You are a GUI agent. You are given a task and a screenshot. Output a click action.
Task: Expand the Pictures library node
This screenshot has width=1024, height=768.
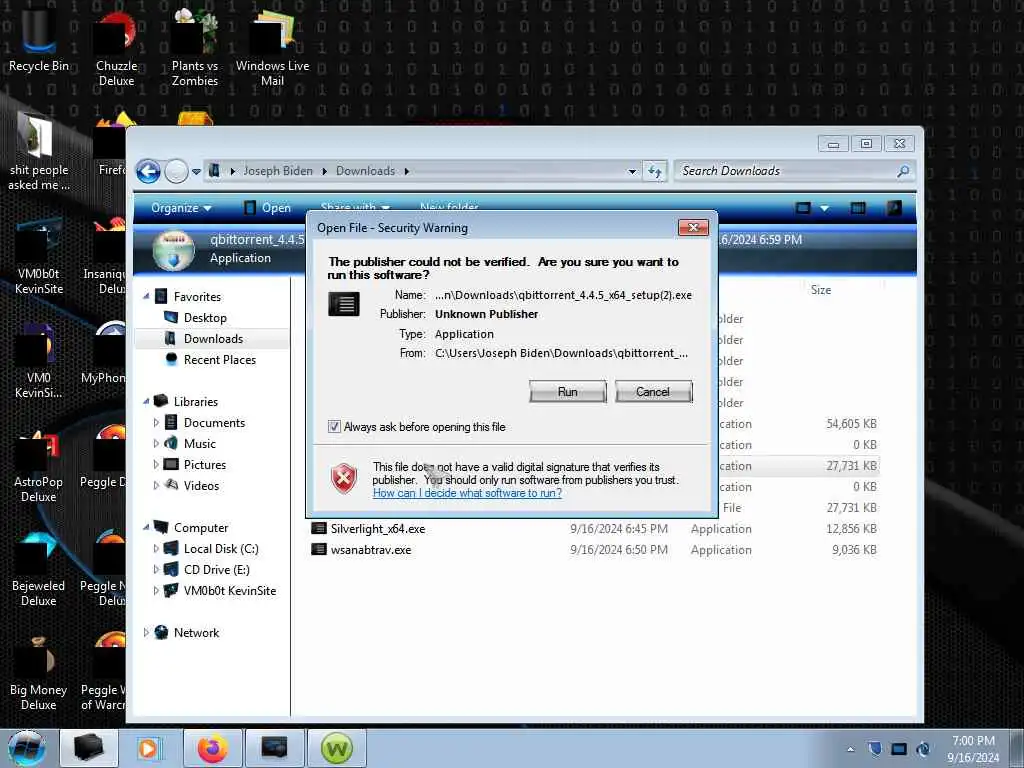pyautogui.click(x=156, y=464)
